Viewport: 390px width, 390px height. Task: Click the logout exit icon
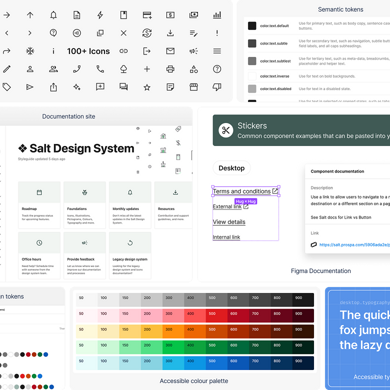point(147,51)
